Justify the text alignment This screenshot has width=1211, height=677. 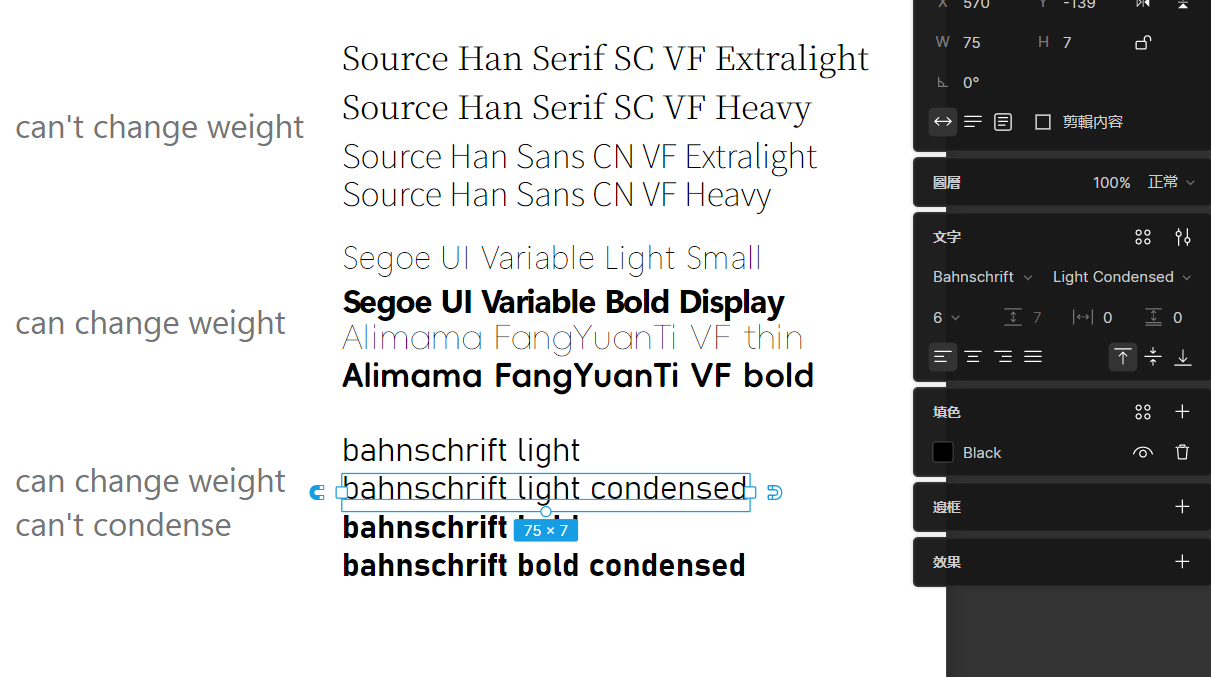[1033, 357]
